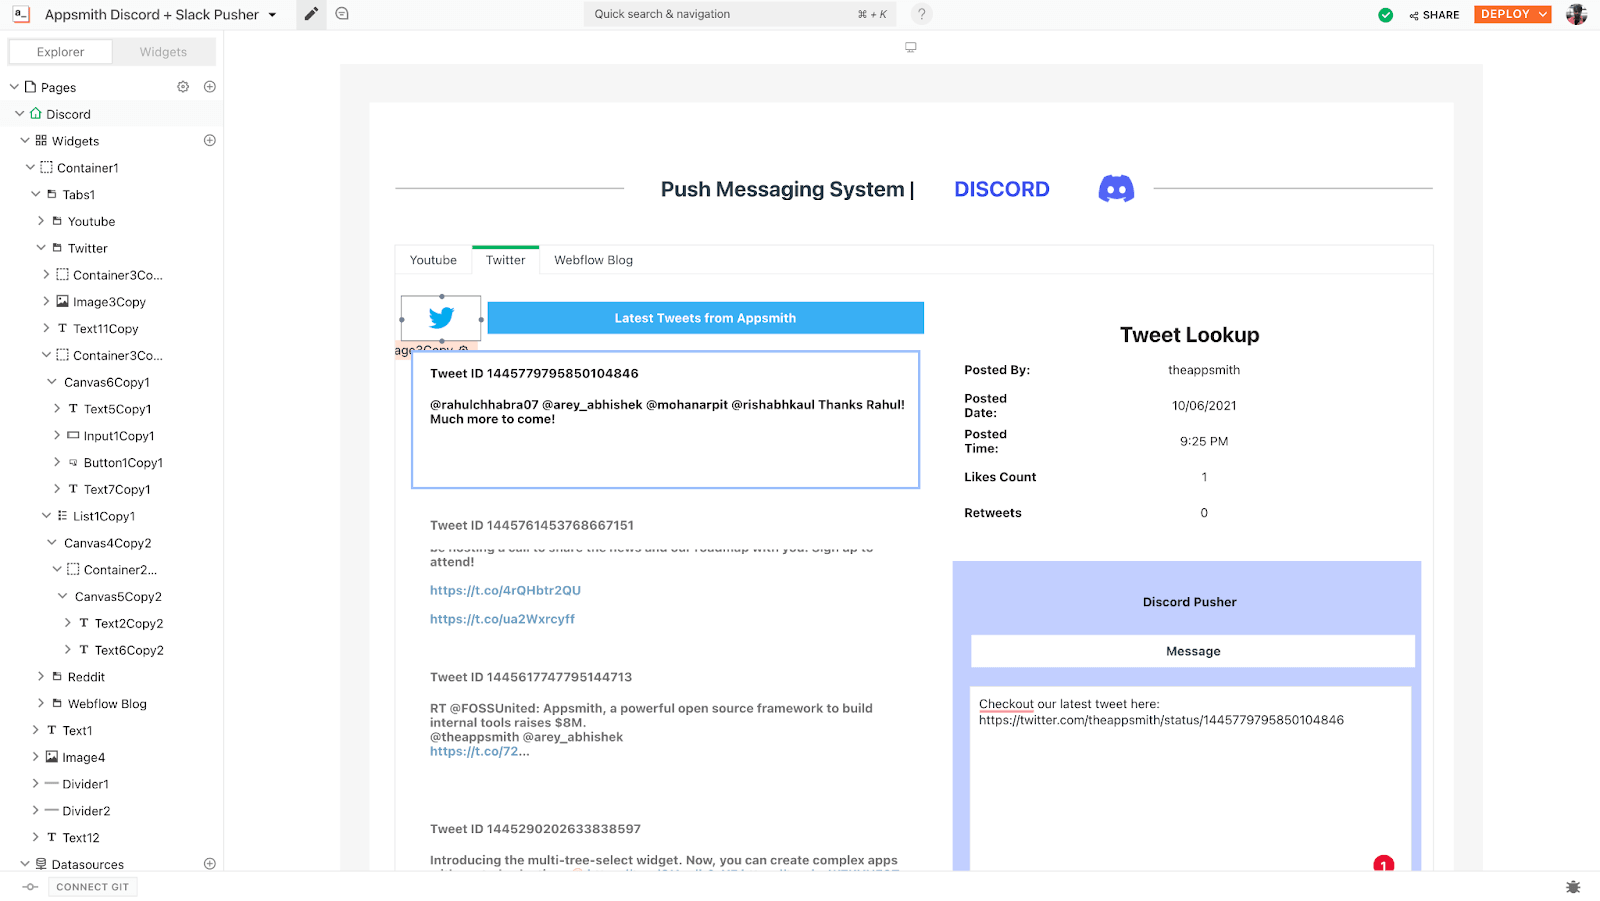This screenshot has width=1600, height=901.
Task: Click the git branch icon beside Connect Git
Action: tap(30, 887)
